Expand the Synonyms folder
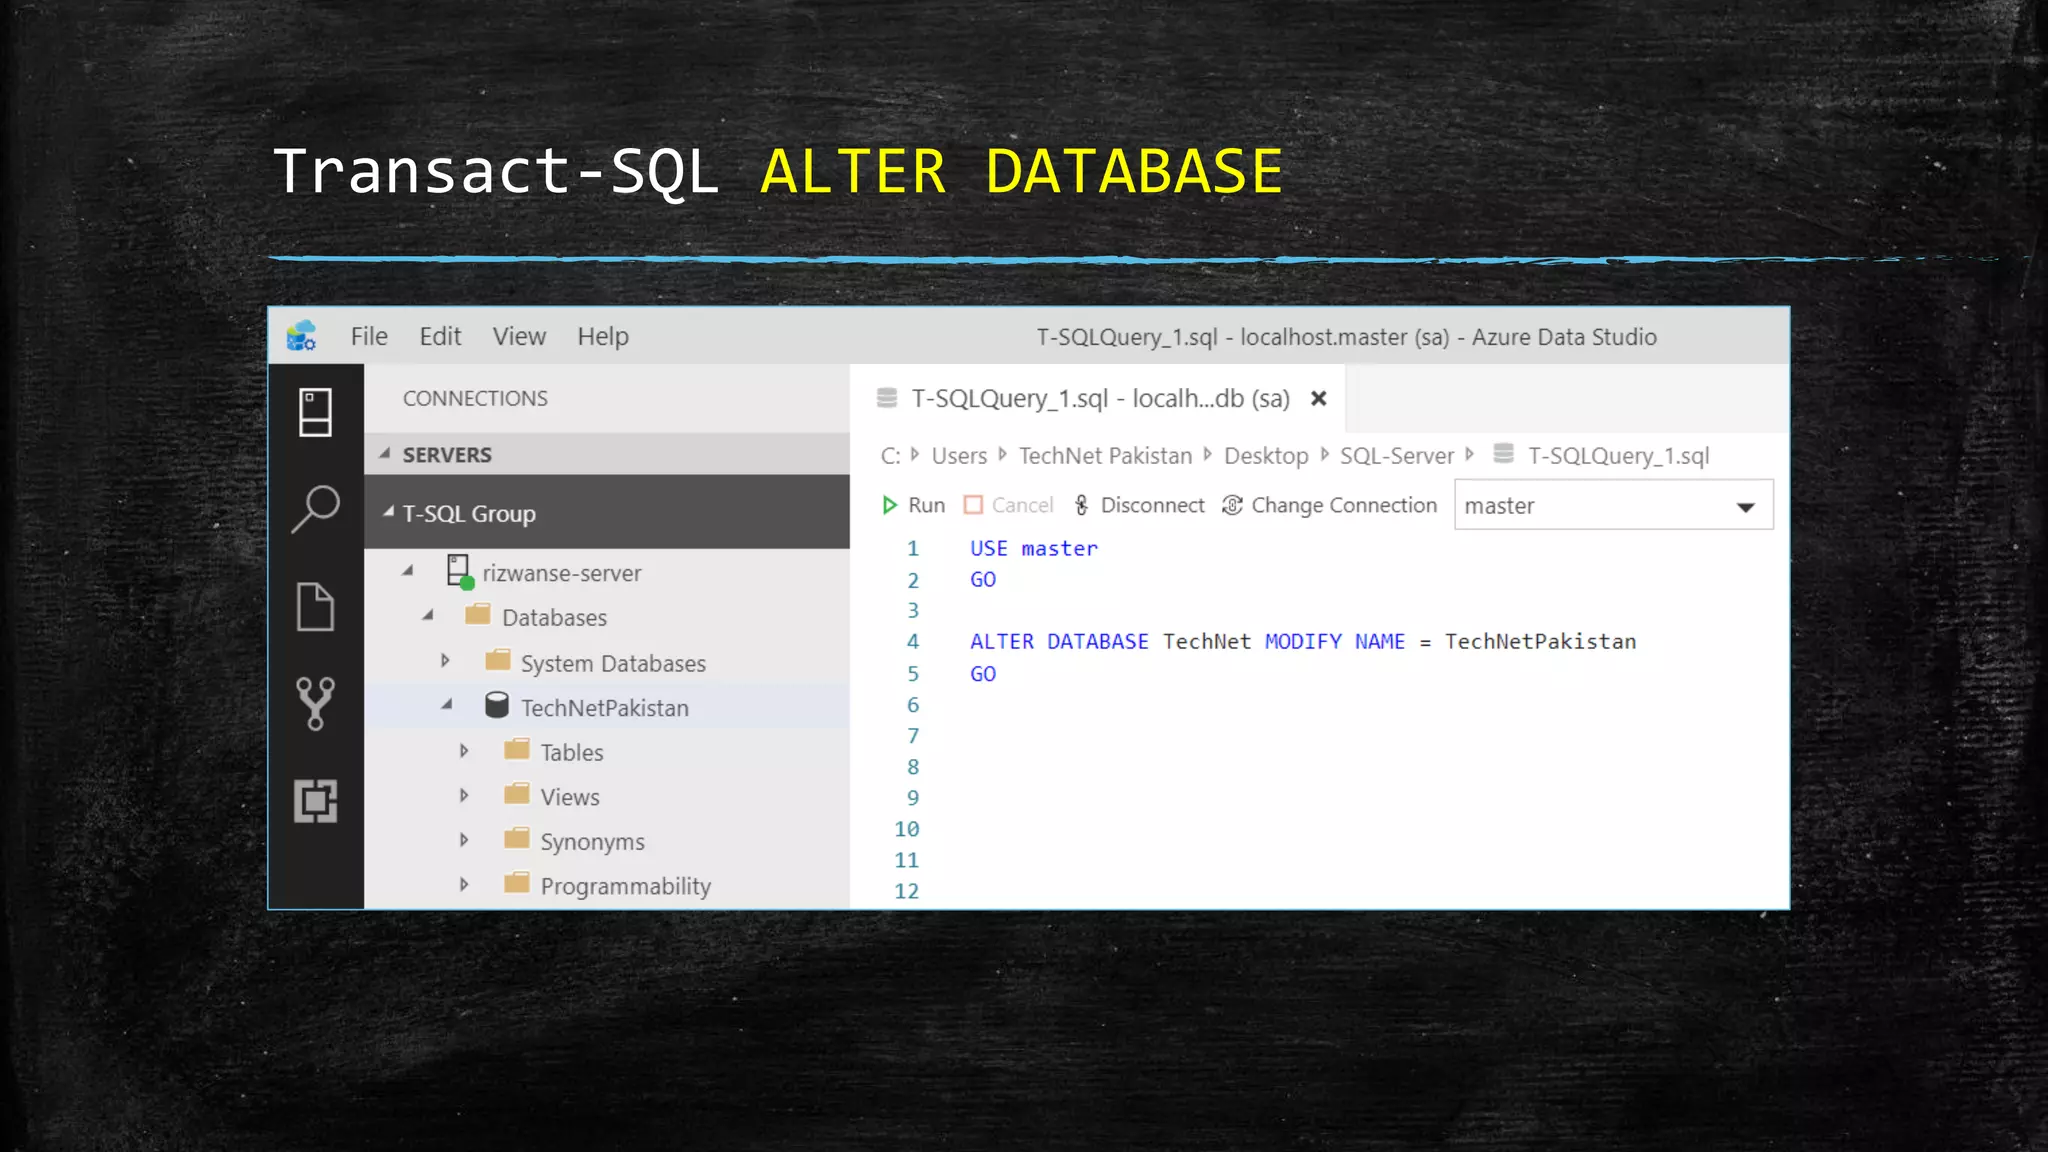Screen dimensions: 2048x1152 pyautogui.click(x=464, y=840)
